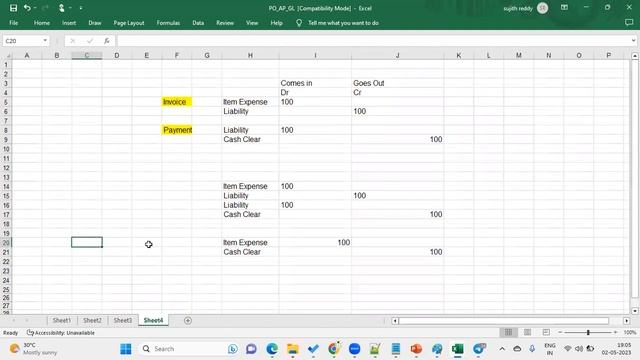Add a new sheet with plus icon

coord(188,321)
